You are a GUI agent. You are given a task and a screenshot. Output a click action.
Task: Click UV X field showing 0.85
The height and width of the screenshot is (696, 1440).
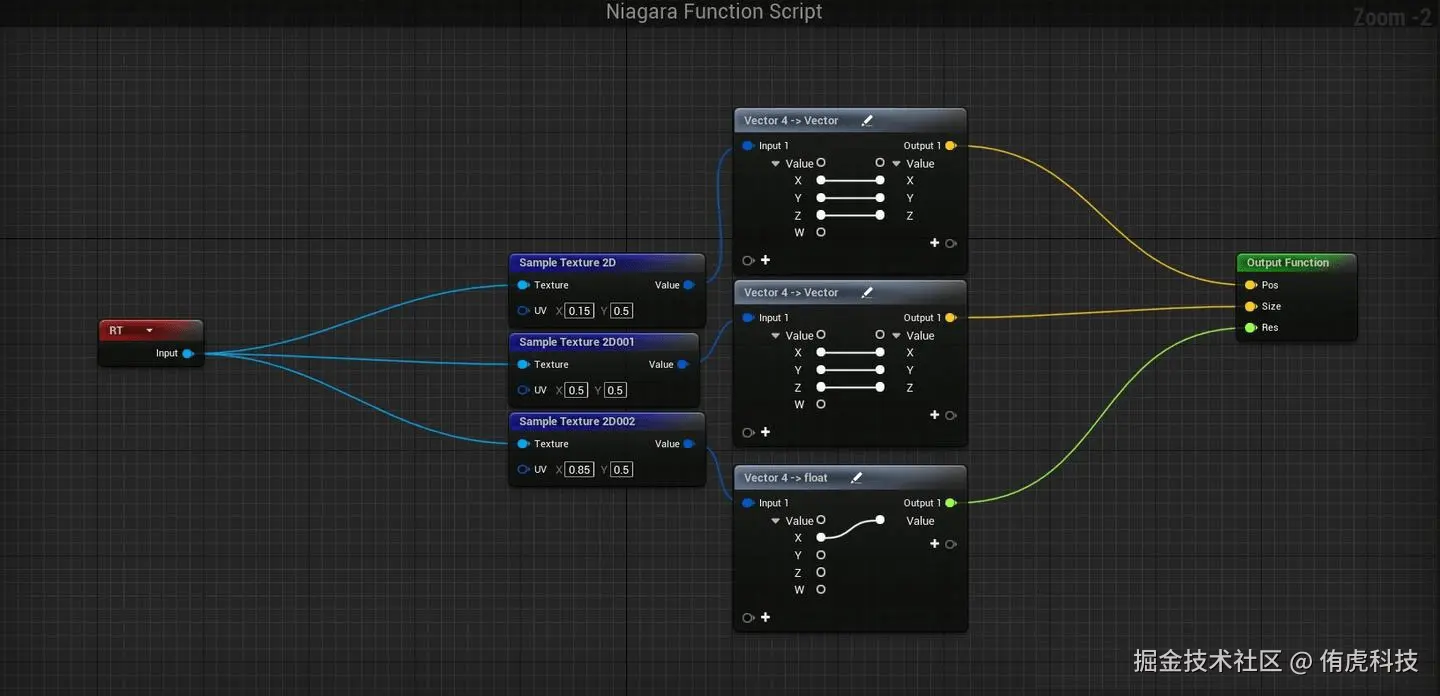[x=579, y=470]
